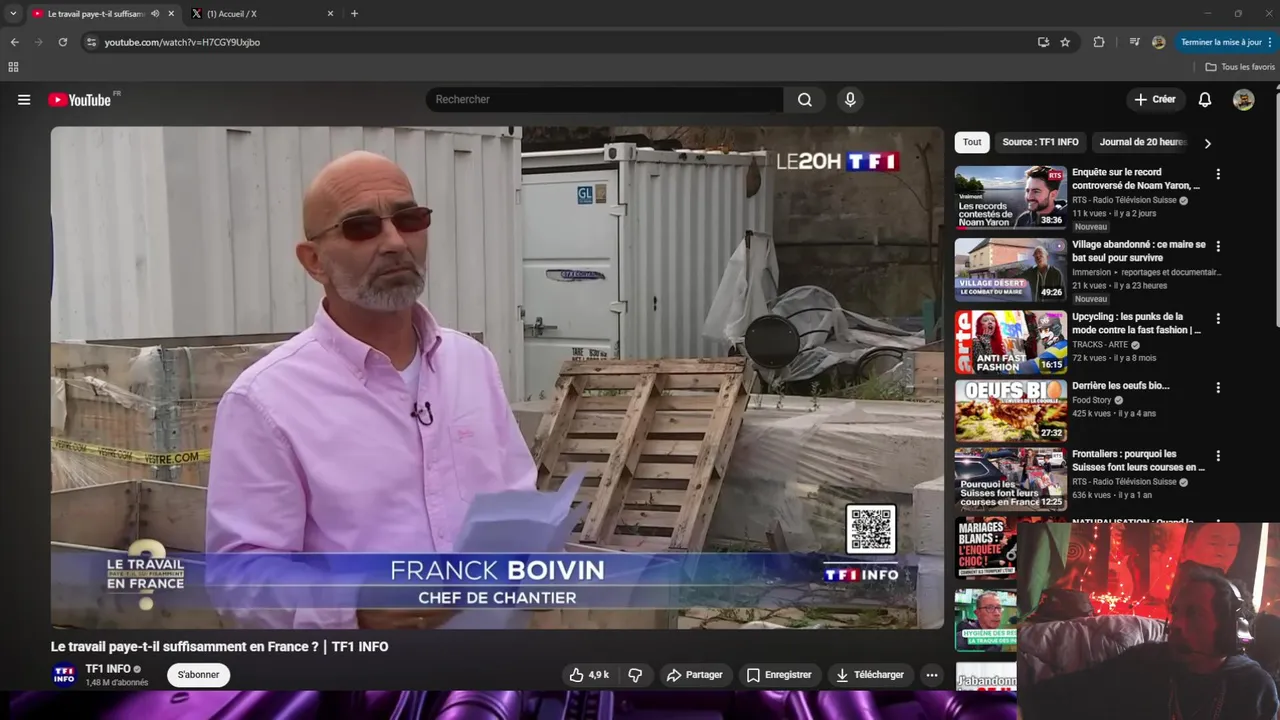Install app icon in address bar

click(x=1043, y=42)
